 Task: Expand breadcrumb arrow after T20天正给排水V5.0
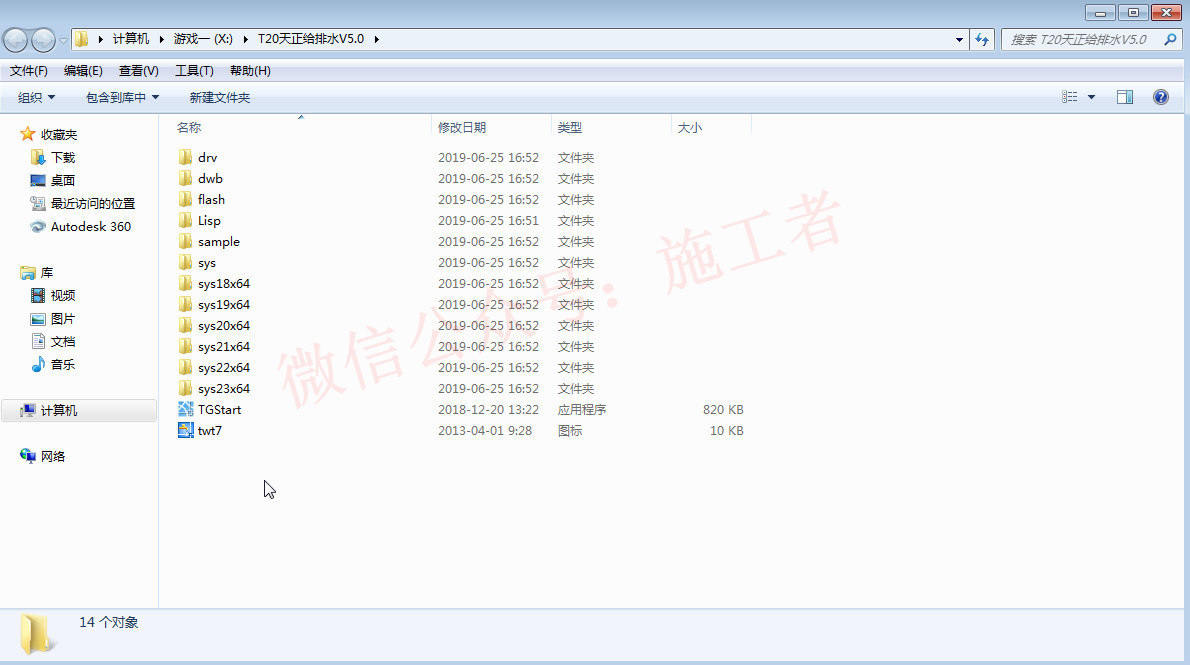(376, 39)
